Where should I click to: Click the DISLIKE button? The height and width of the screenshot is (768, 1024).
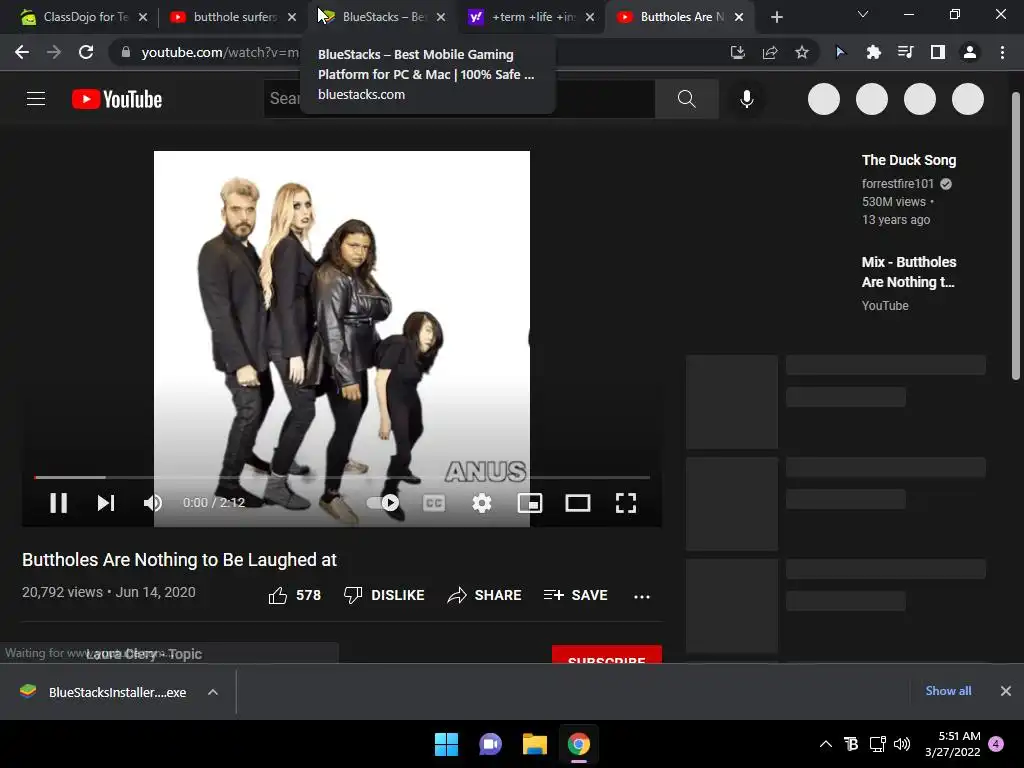click(384, 595)
